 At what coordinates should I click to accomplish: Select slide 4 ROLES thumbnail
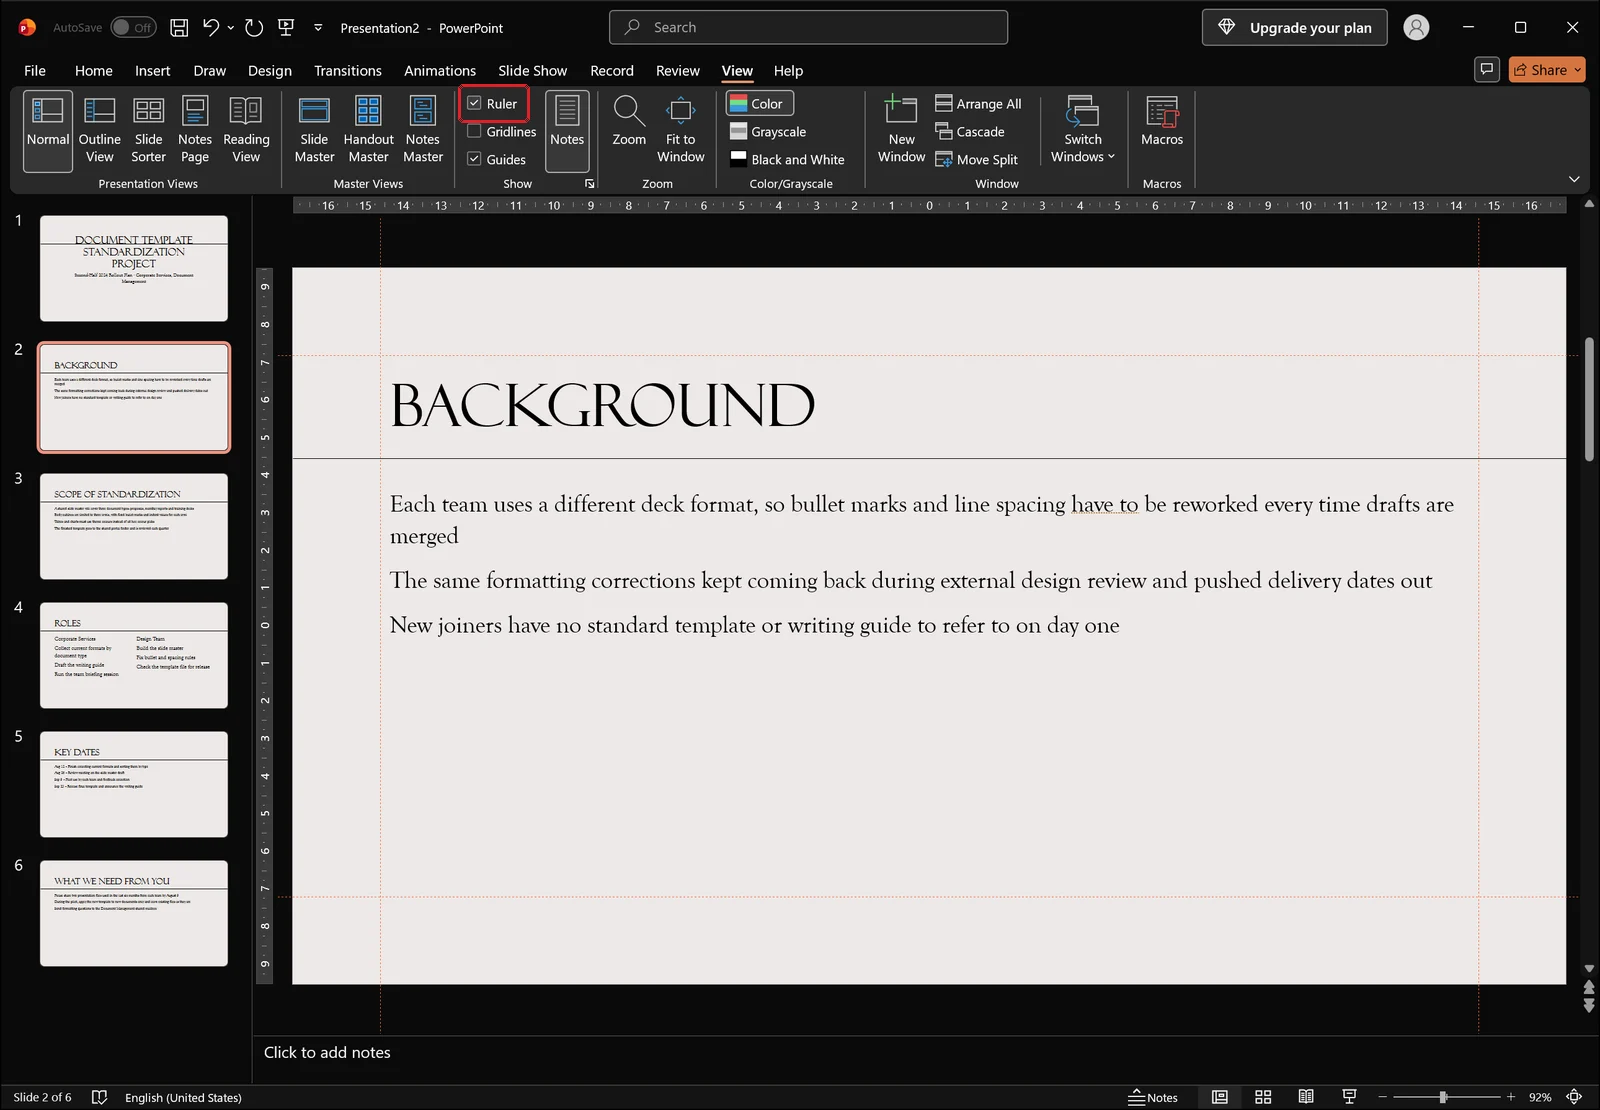pyautogui.click(x=134, y=655)
